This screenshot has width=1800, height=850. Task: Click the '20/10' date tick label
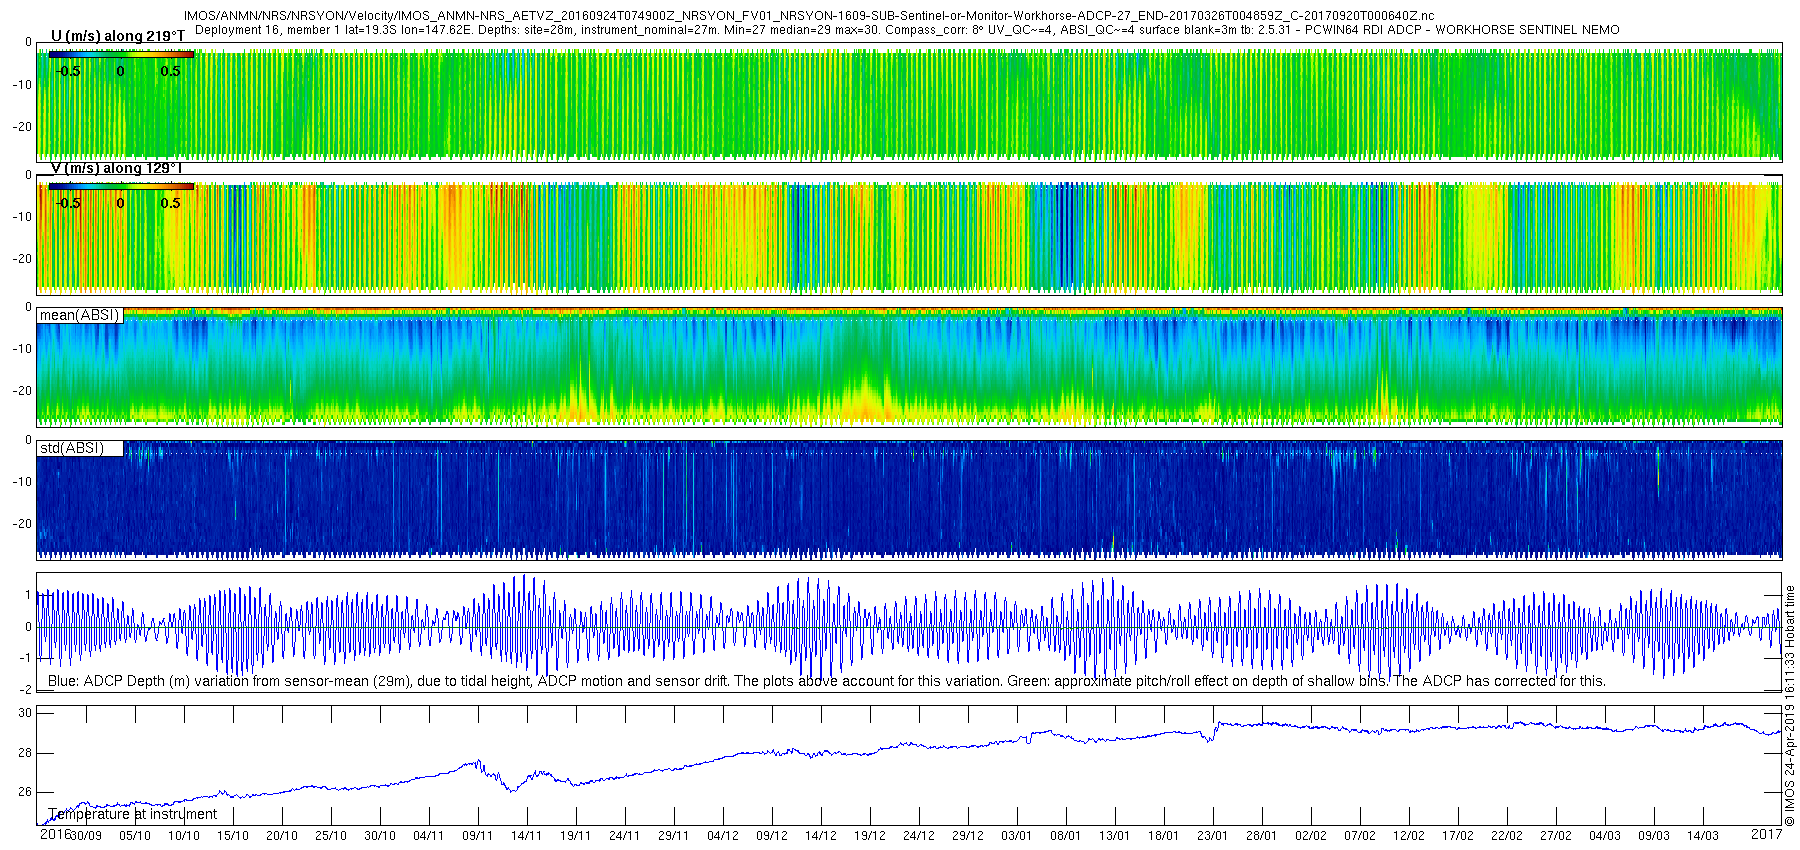282,836
